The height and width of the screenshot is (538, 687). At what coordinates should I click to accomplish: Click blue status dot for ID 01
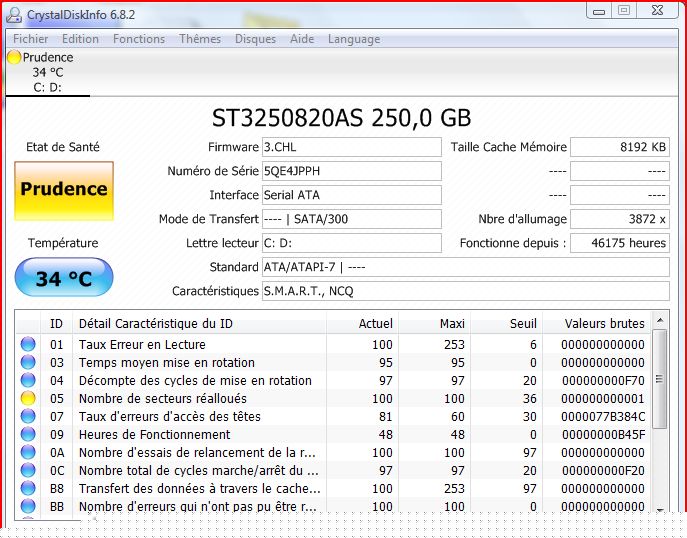pyautogui.click(x=28, y=344)
